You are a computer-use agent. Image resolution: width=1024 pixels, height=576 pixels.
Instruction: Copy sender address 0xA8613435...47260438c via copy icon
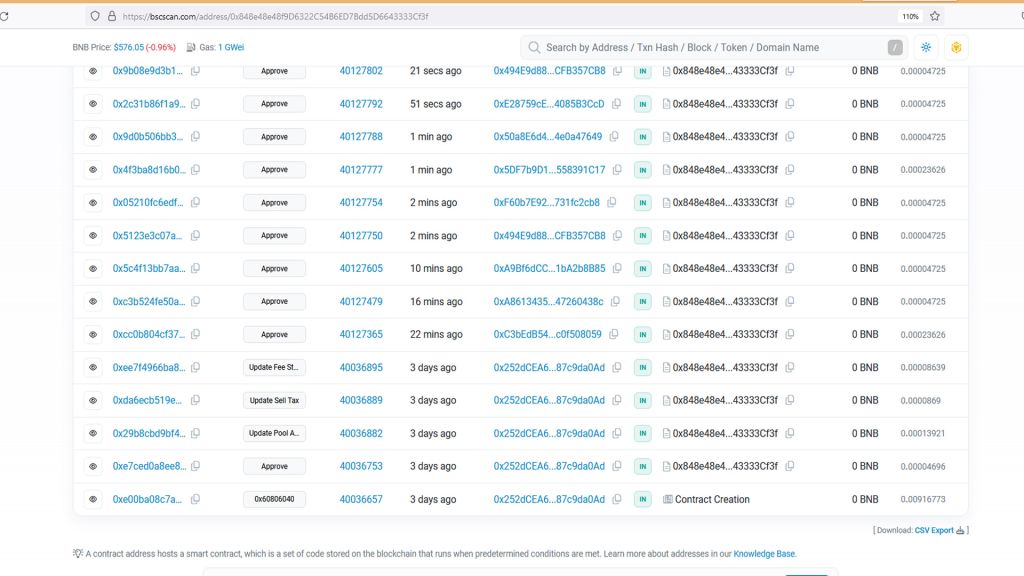point(617,302)
